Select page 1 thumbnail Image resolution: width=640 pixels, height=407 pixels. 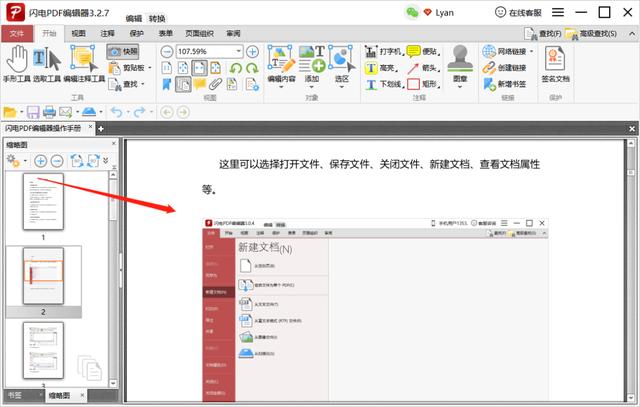pos(43,202)
